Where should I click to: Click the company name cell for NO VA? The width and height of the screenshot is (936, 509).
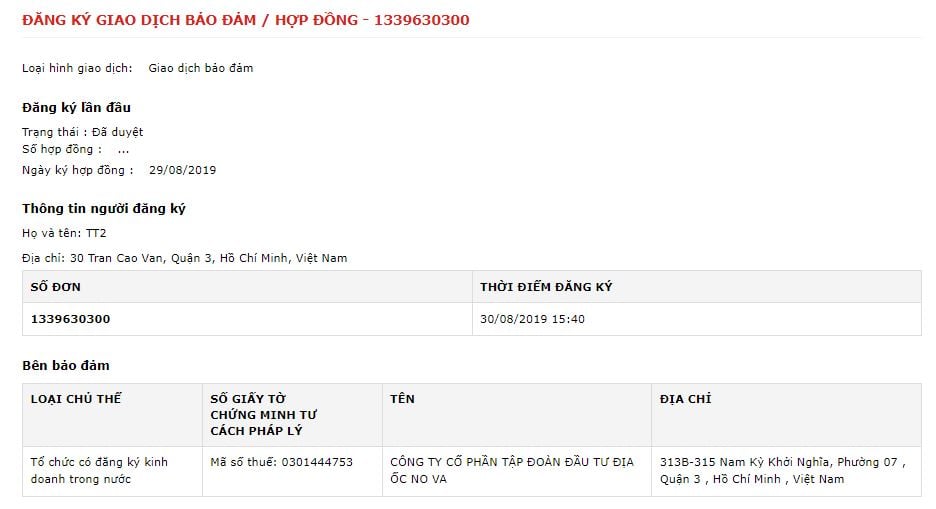[x=512, y=470]
